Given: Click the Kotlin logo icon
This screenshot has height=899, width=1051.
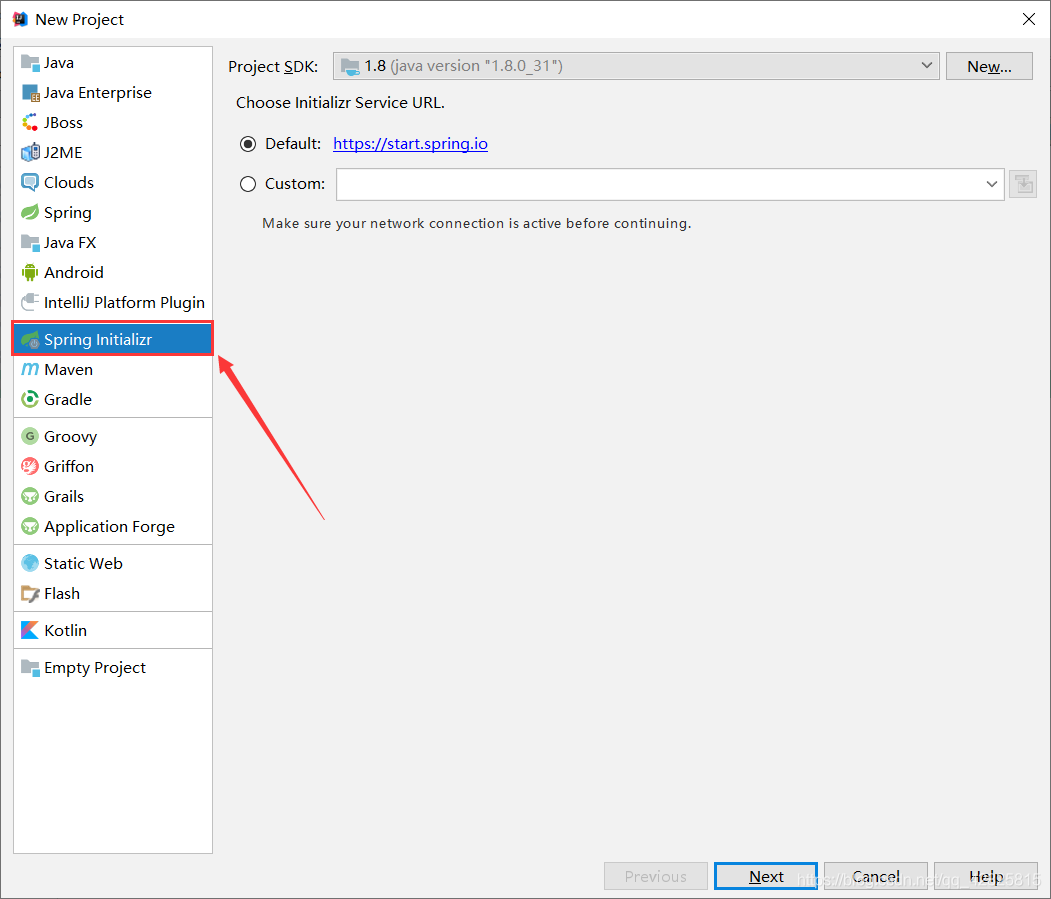Looking at the screenshot, I should (30, 631).
